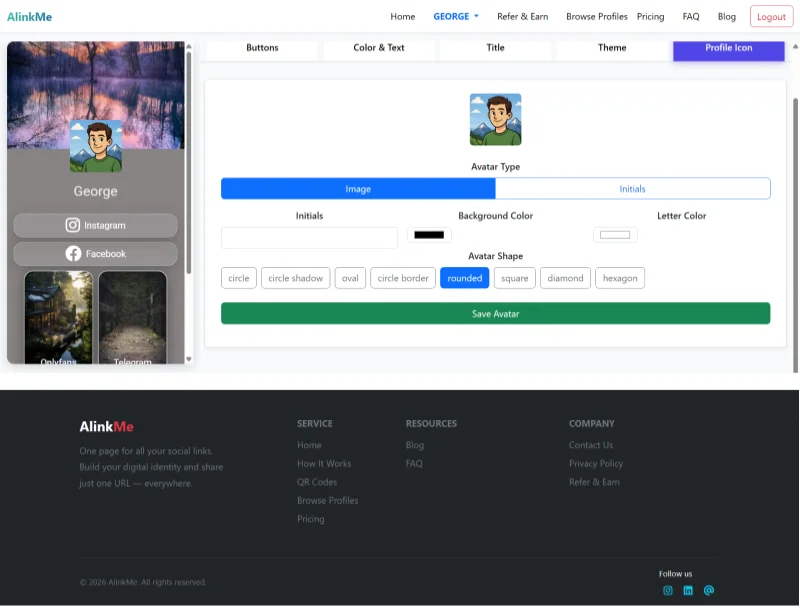800x608 pixels.
Task: Click Save Avatar
Action: point(495,313)
